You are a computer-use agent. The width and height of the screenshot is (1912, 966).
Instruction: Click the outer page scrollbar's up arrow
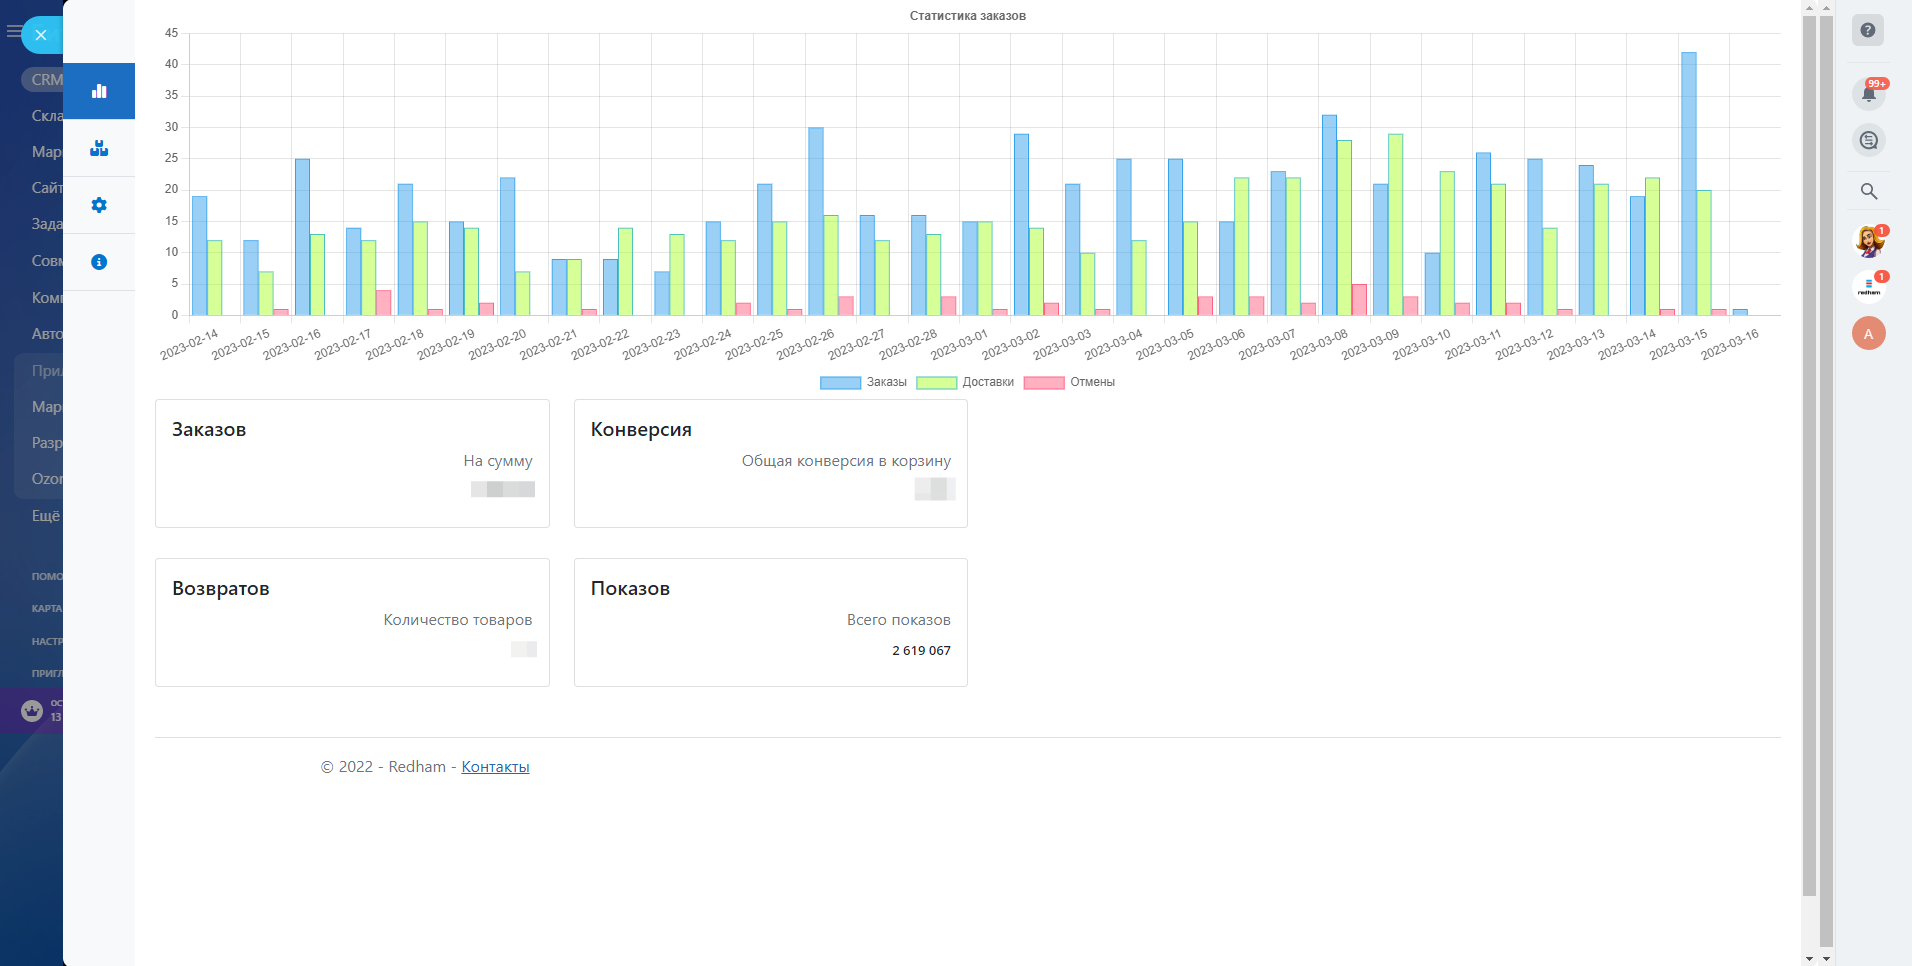tap(1826, 7)
